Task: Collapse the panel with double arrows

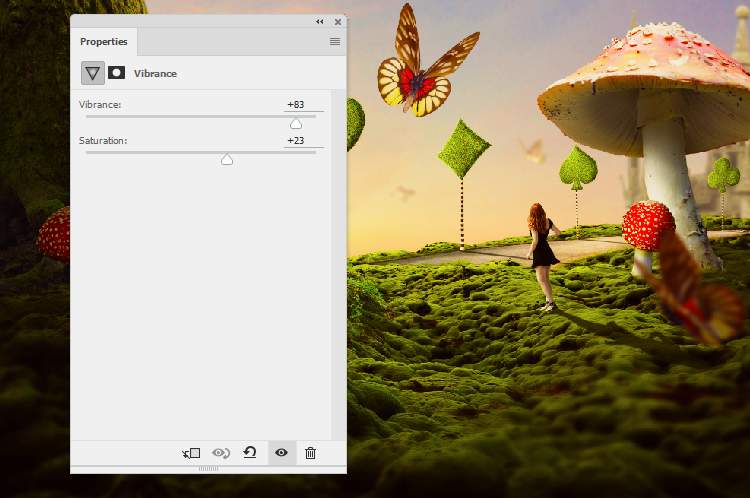Action: pos(320,22)
